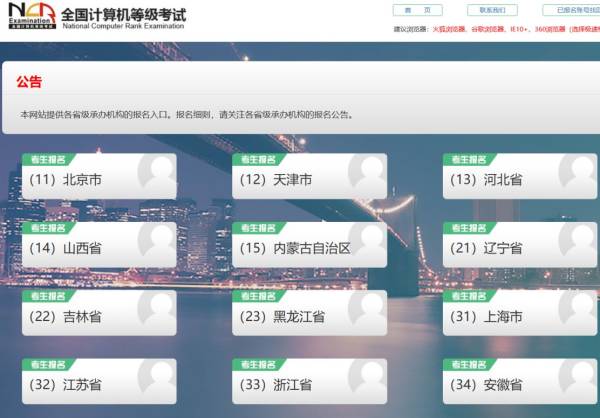Image resolution: width=600 pixels, height=418 pixels.
Task: Click the 考生报名 tag above 吉林省
Action: click(x=49, y=296)
